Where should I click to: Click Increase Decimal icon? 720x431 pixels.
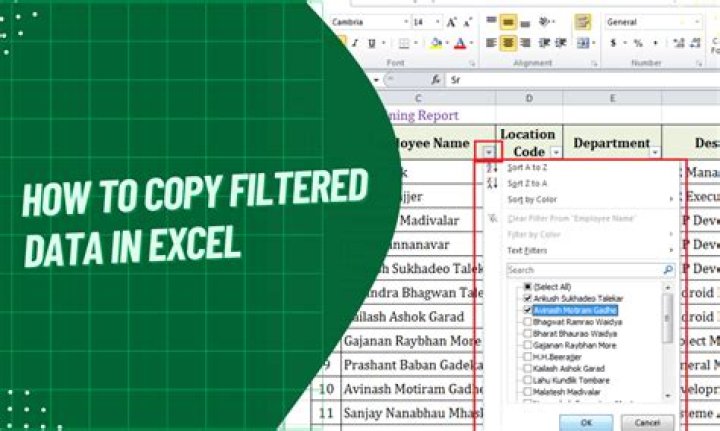(x=679, y=43)
